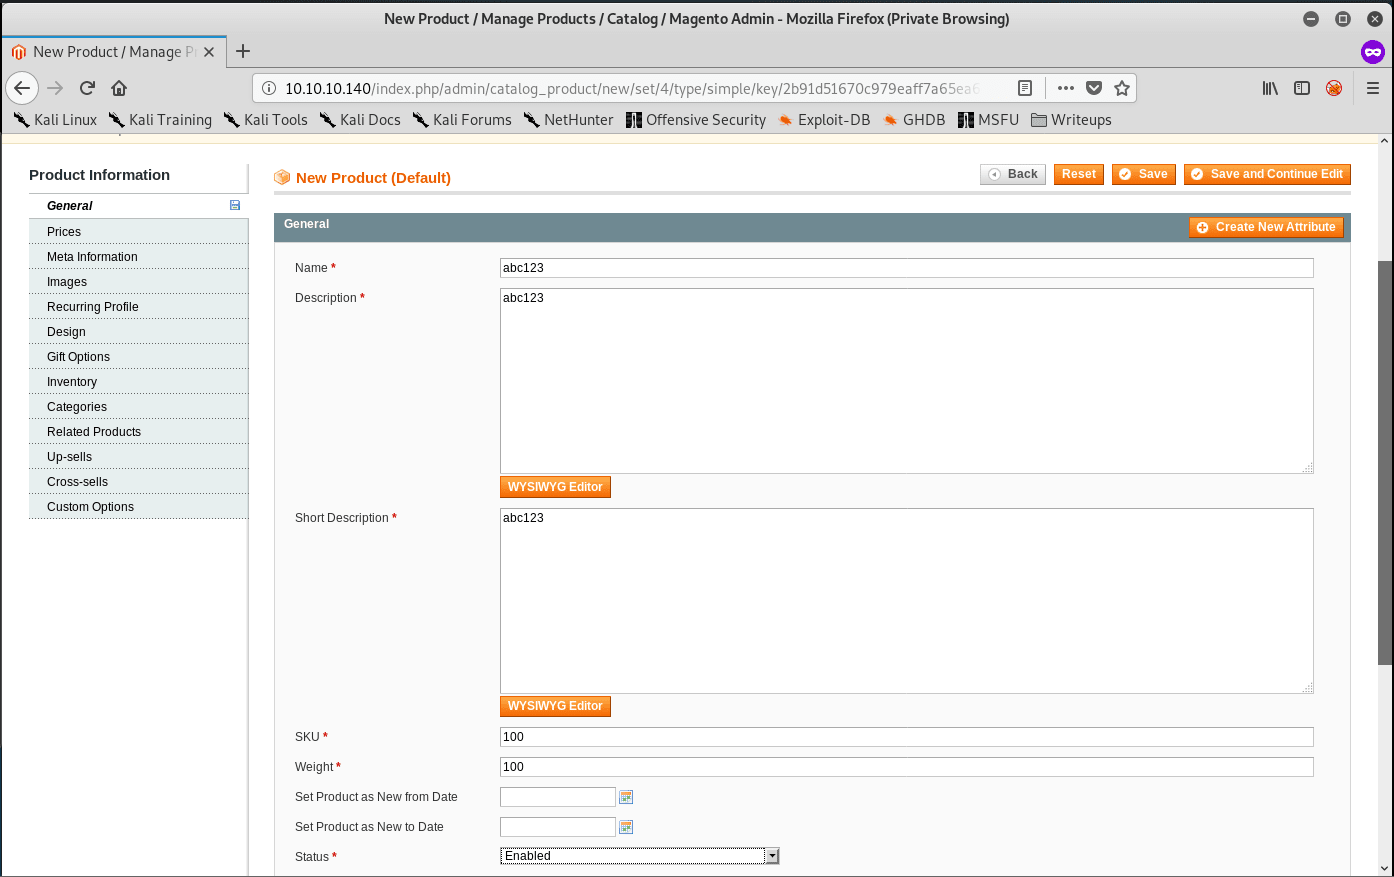Open the Design tab
The width and height of the screenshot is (1394, 877).
pyautogui.click(x=138, y=331)
